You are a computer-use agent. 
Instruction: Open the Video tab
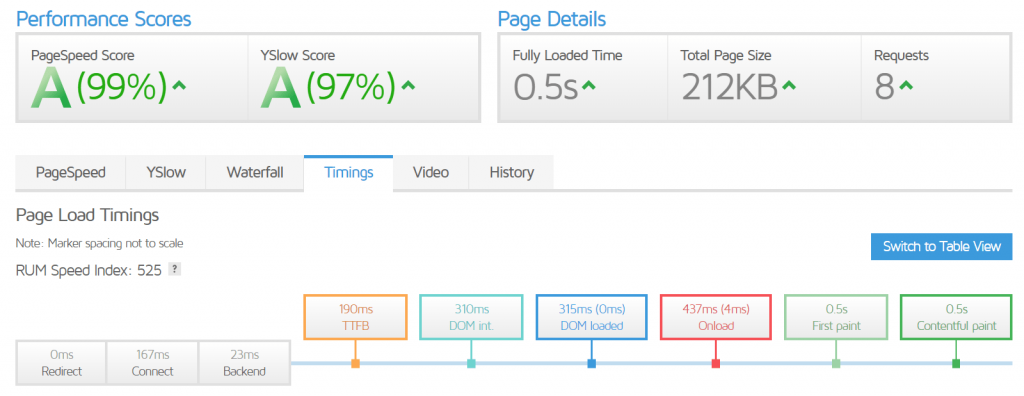(x=431, y=173)
